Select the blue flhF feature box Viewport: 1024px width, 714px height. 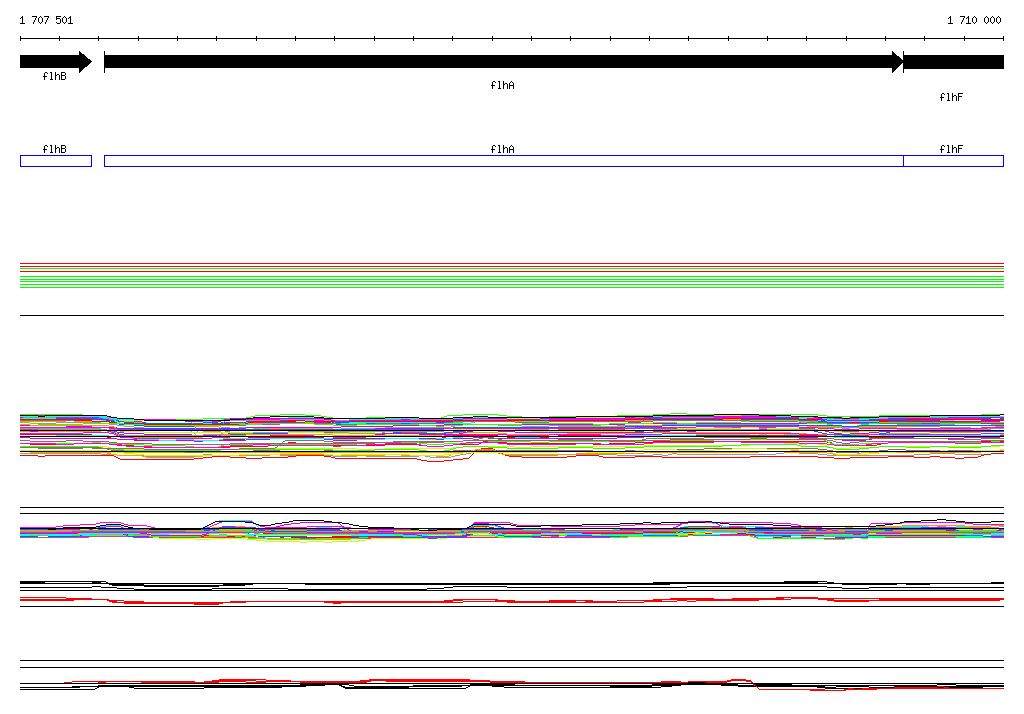[953, 161]
